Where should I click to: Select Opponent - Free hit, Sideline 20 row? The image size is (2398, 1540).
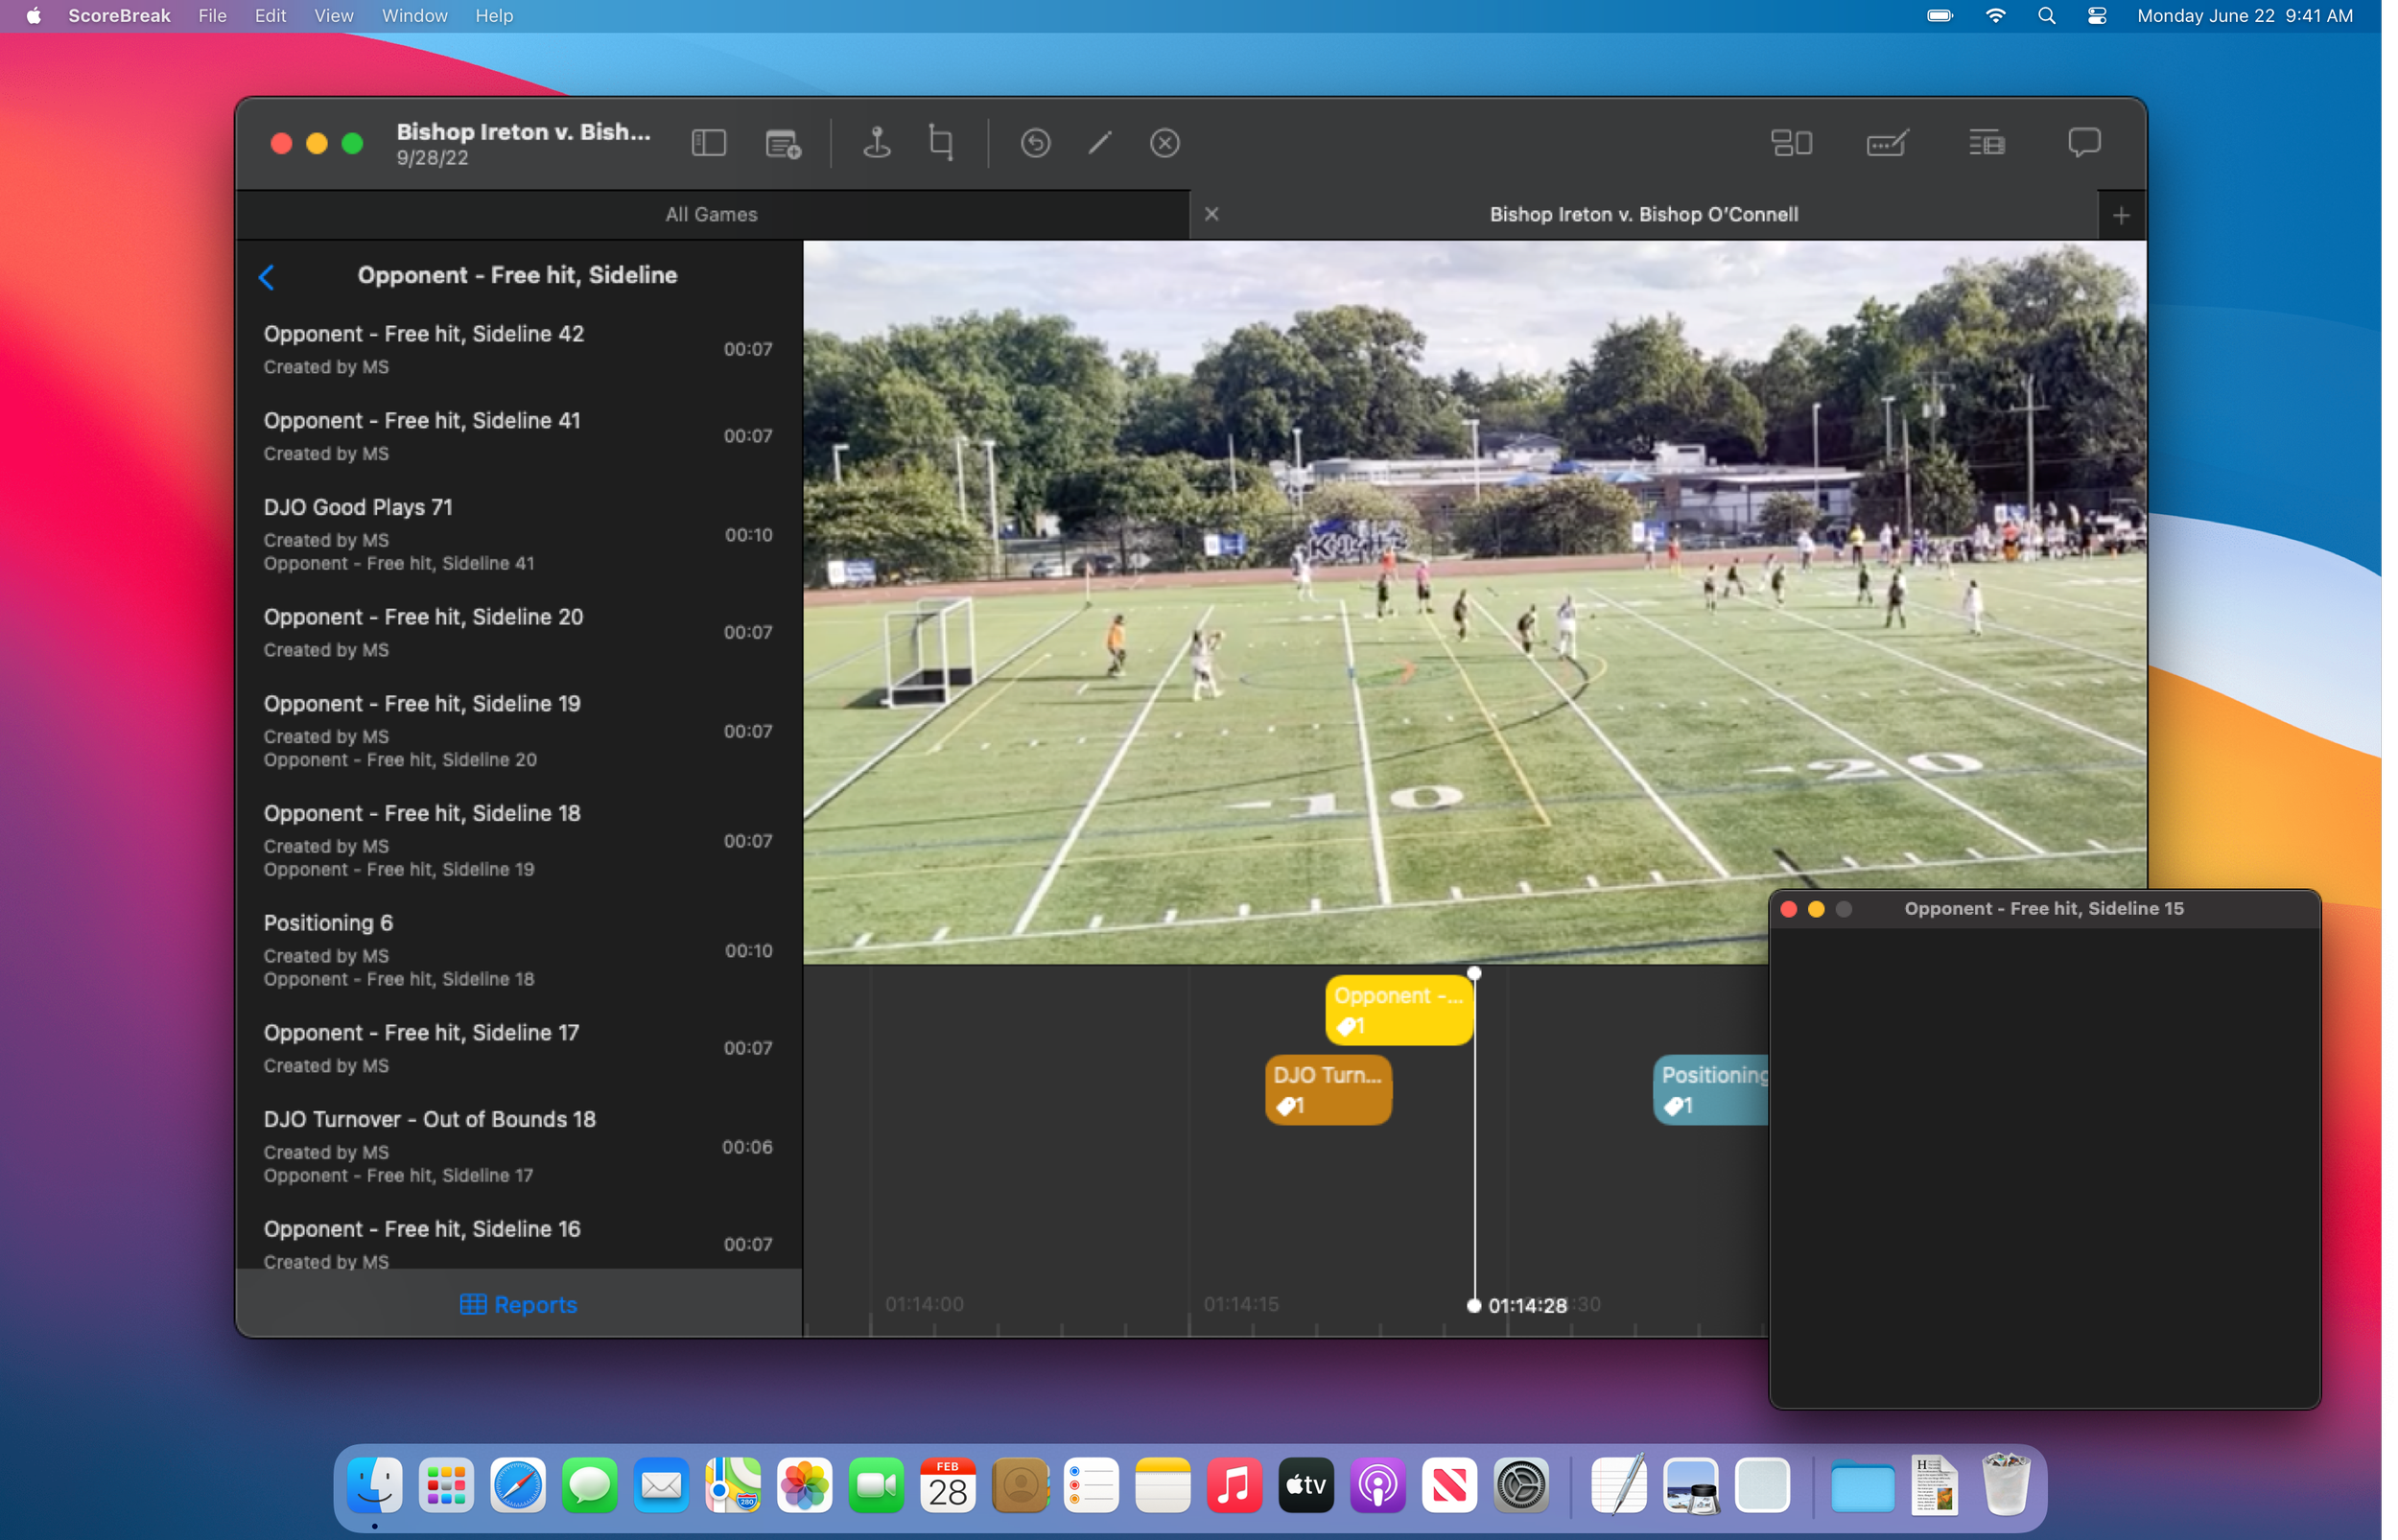click(x=518, y=632)
